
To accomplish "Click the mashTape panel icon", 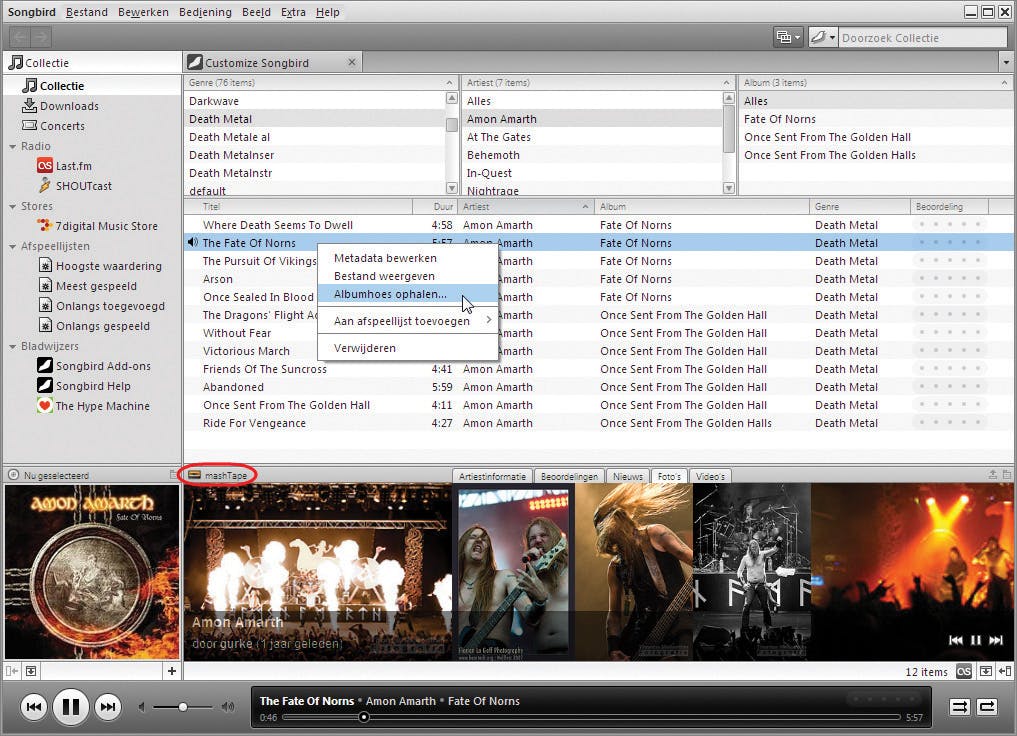I will point(194,475).
